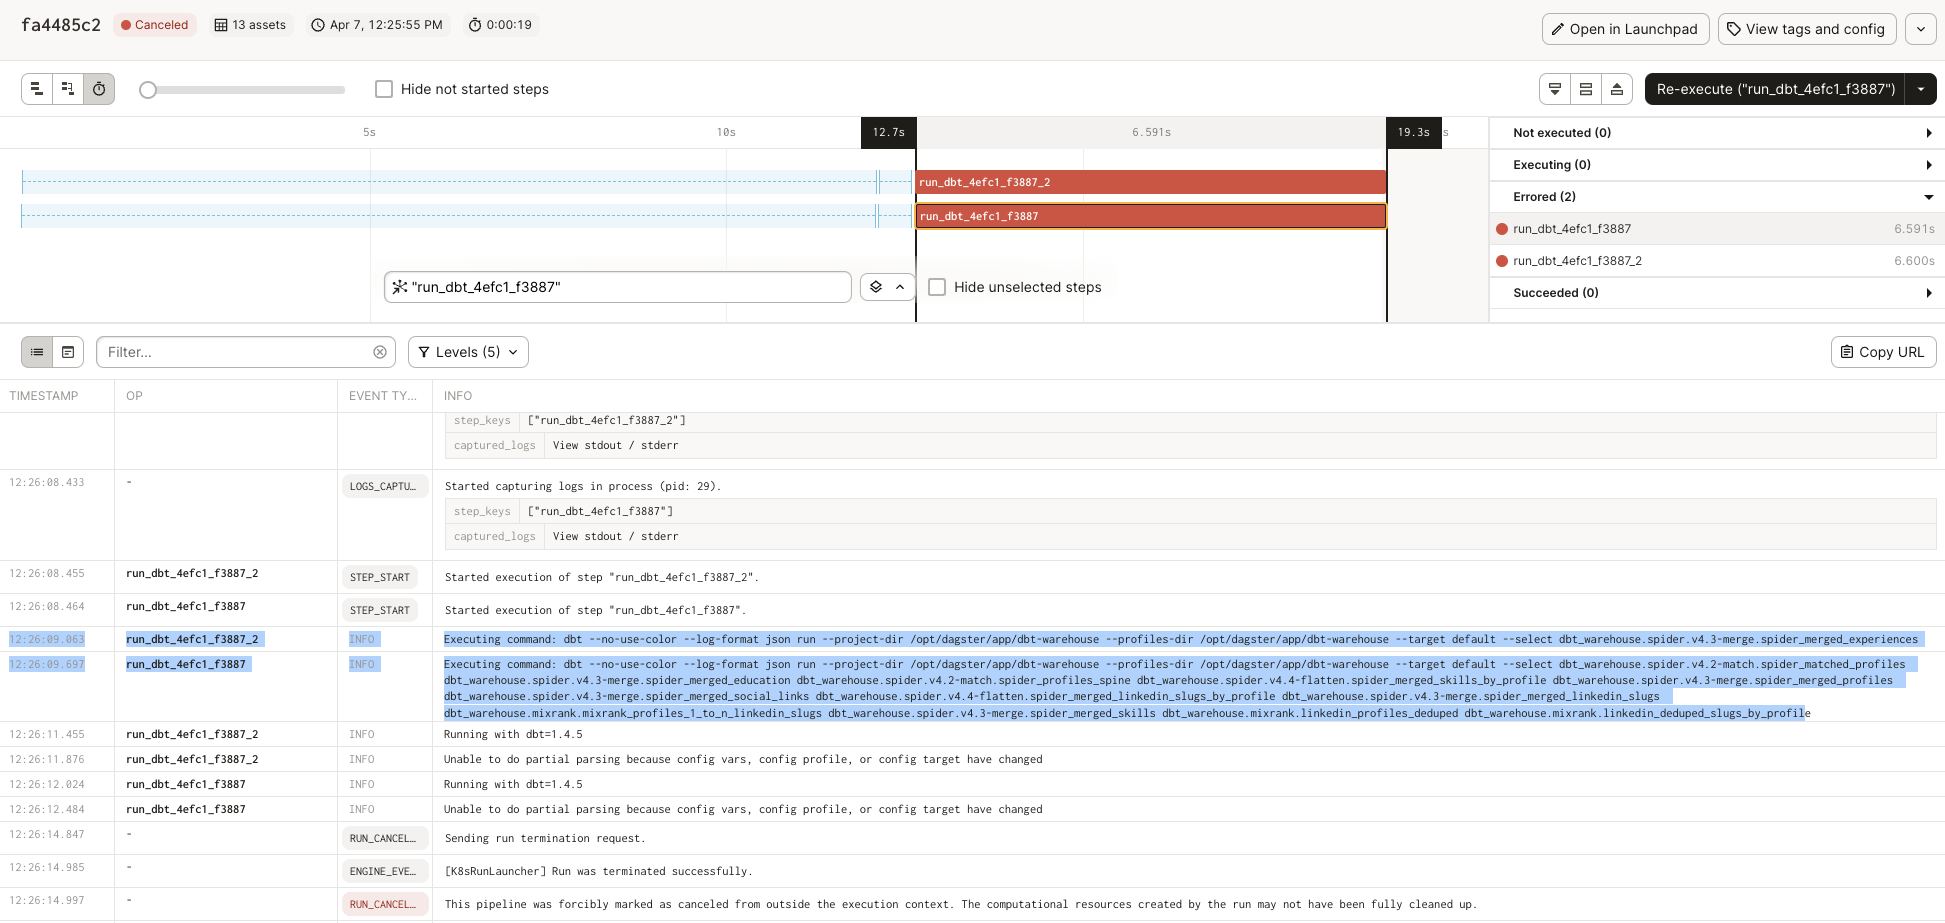
Task: Expand the Succeeded (0) section
Action: tap(1717, 293)
